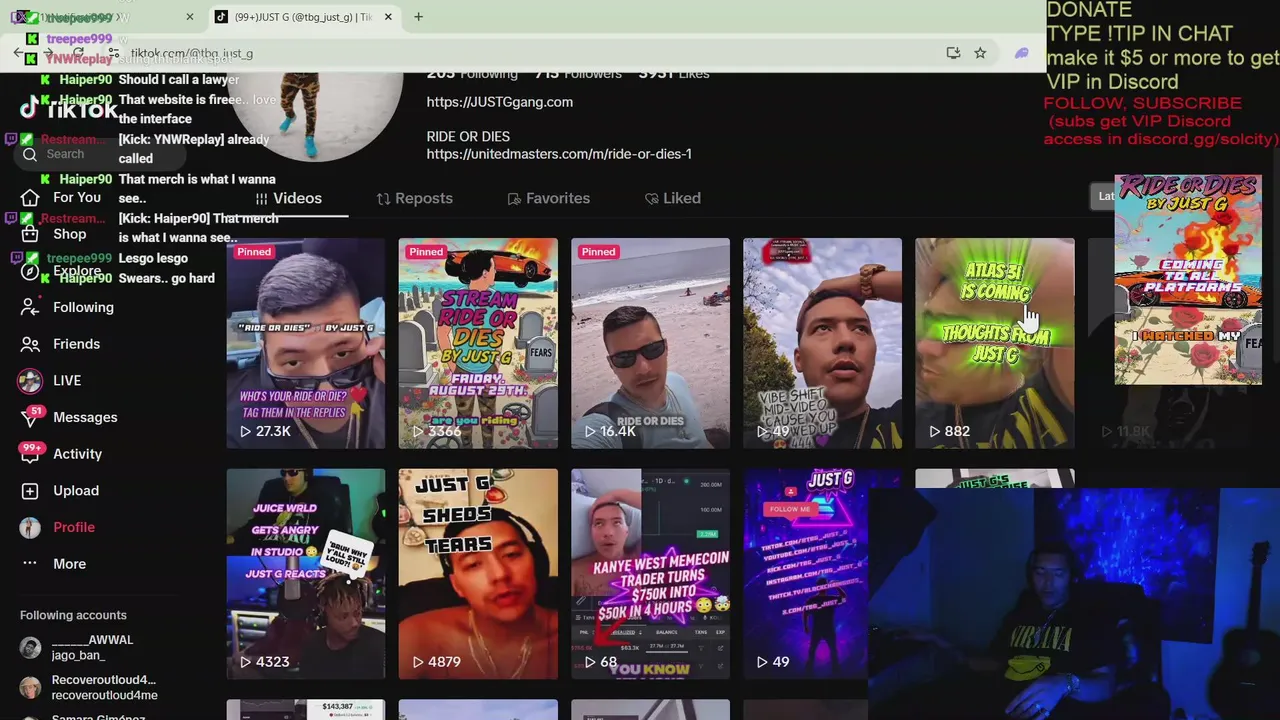The width and height of the screenshot is (1280, 720).
Task: Open the unitedmasters ride-or-dies link
Action: (559, 154)
